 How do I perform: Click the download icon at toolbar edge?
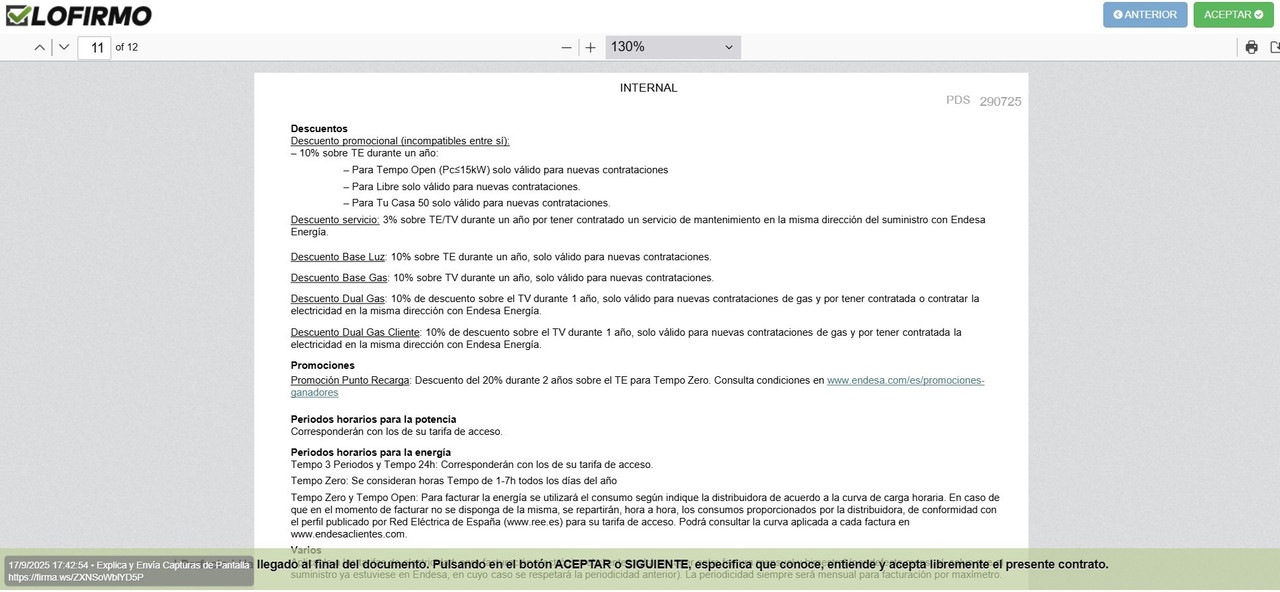coord(1275,47)
